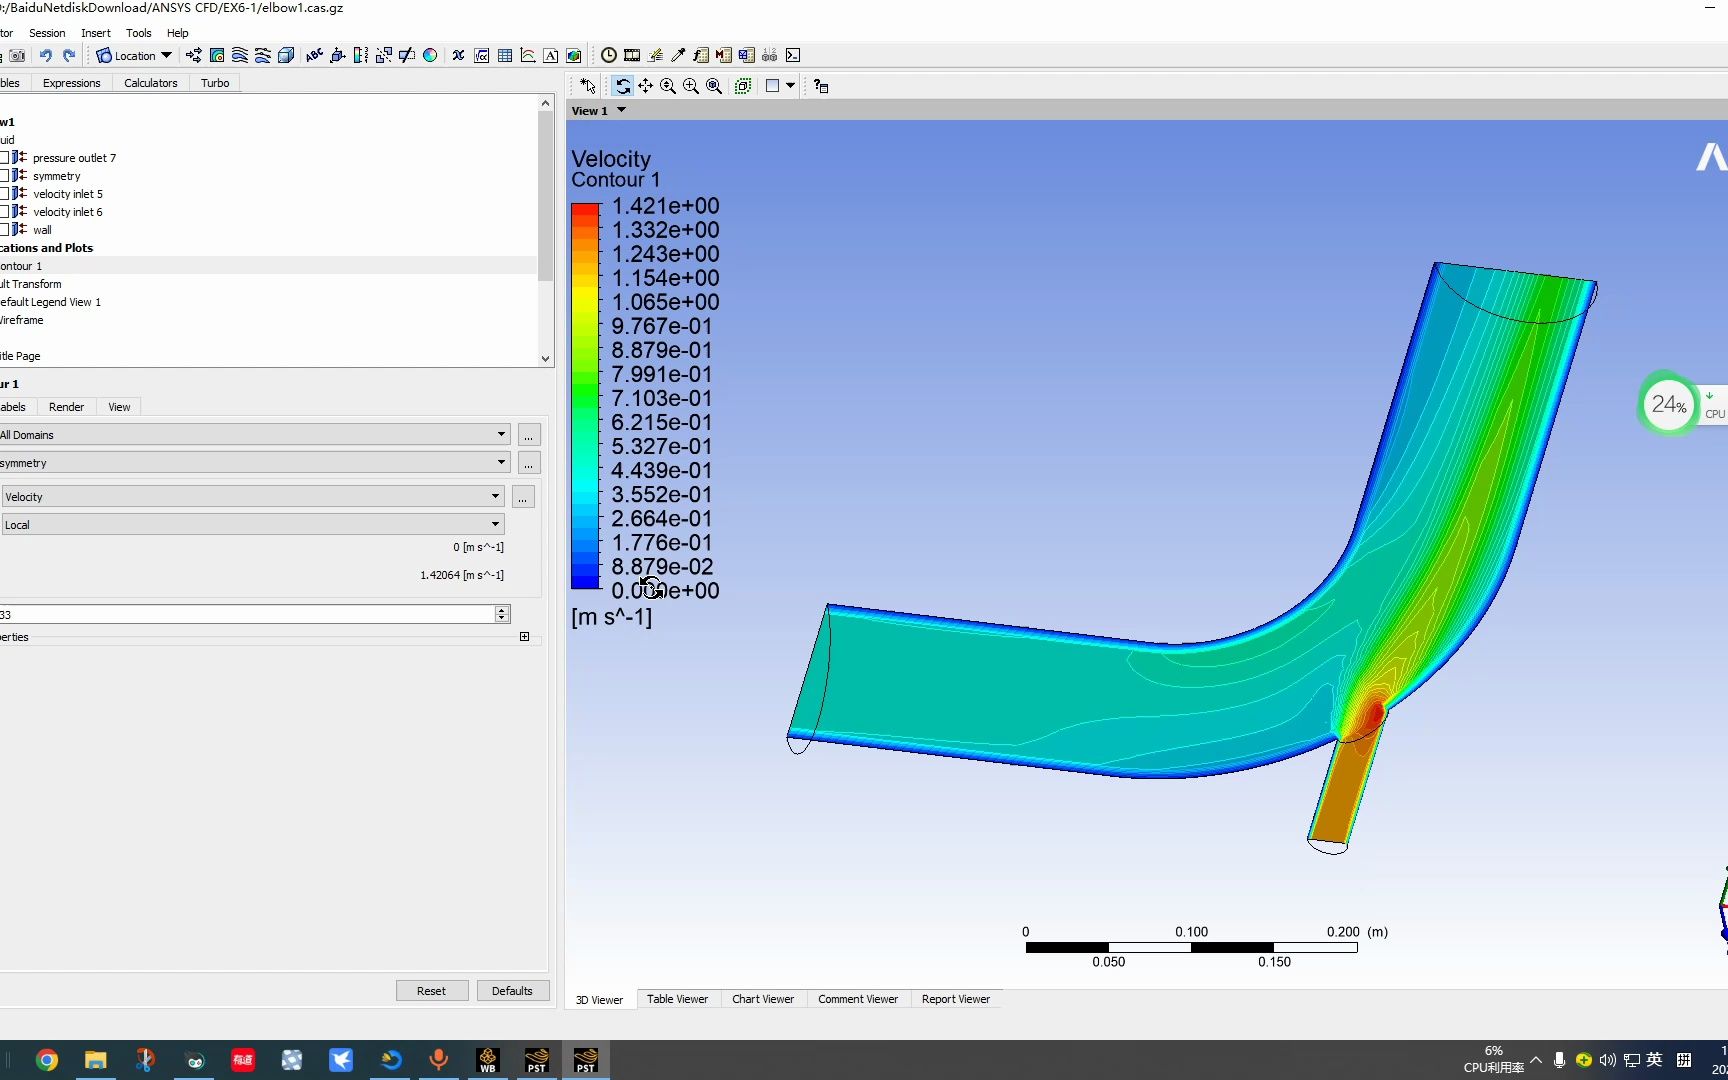This screenshot has width=1728, height=1080.
Task: Launch Google Chrome from the taskbar
Action: click(46, 1059)
